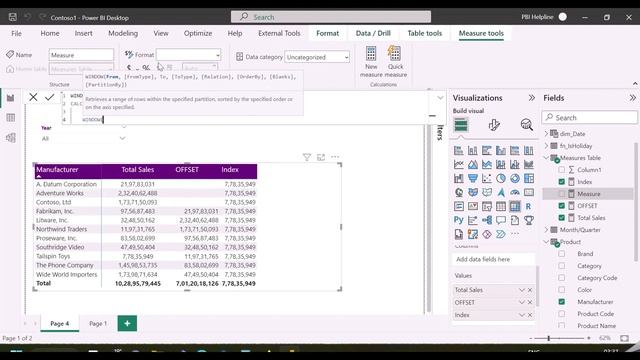Click the zoom slider handle
This screenshot has height=360, width=640.
[549, 338]
